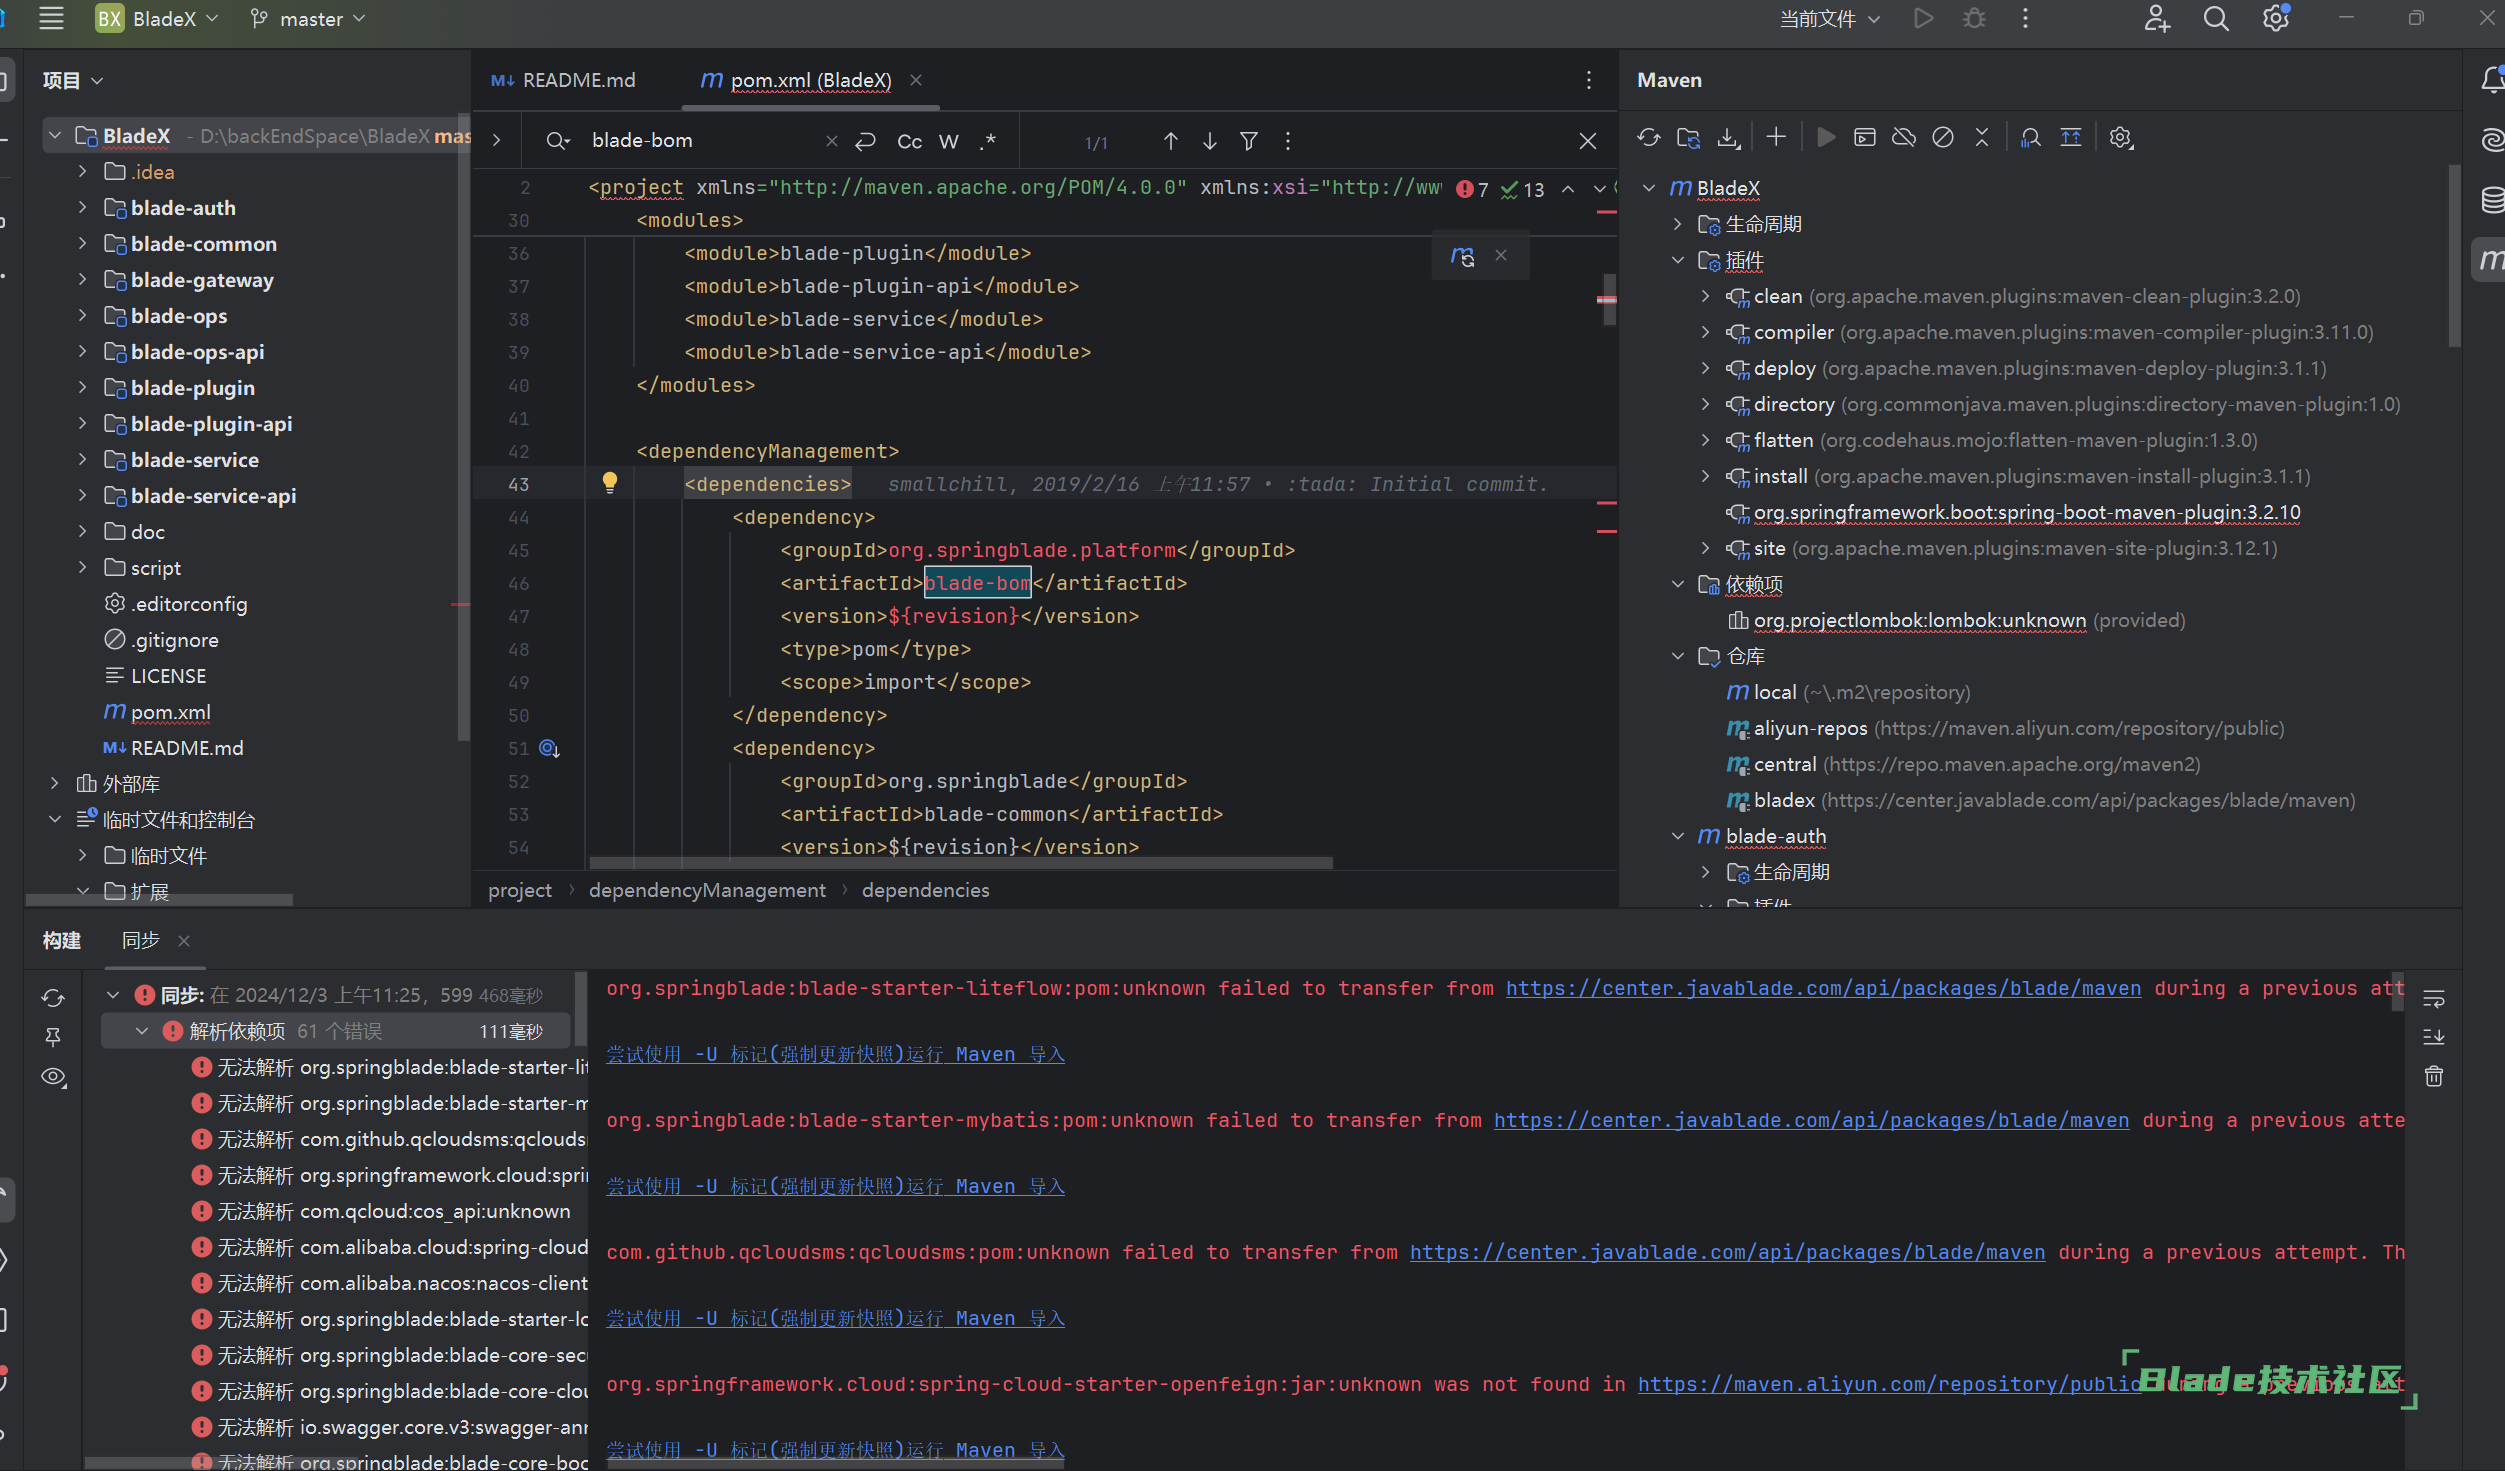Run the Maven build play icon
Viewport: 2505px width, 1471px height.
pyautogui.click(x=1826, y=137)
